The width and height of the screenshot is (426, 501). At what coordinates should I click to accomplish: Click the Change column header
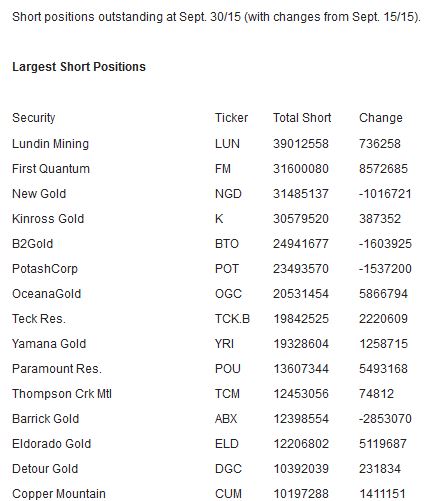click(x=381, y=118)
